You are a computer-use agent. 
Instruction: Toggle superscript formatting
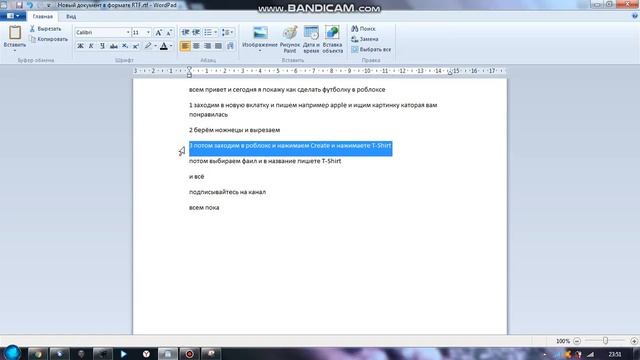pyautogui.click(x=136, y=46)
